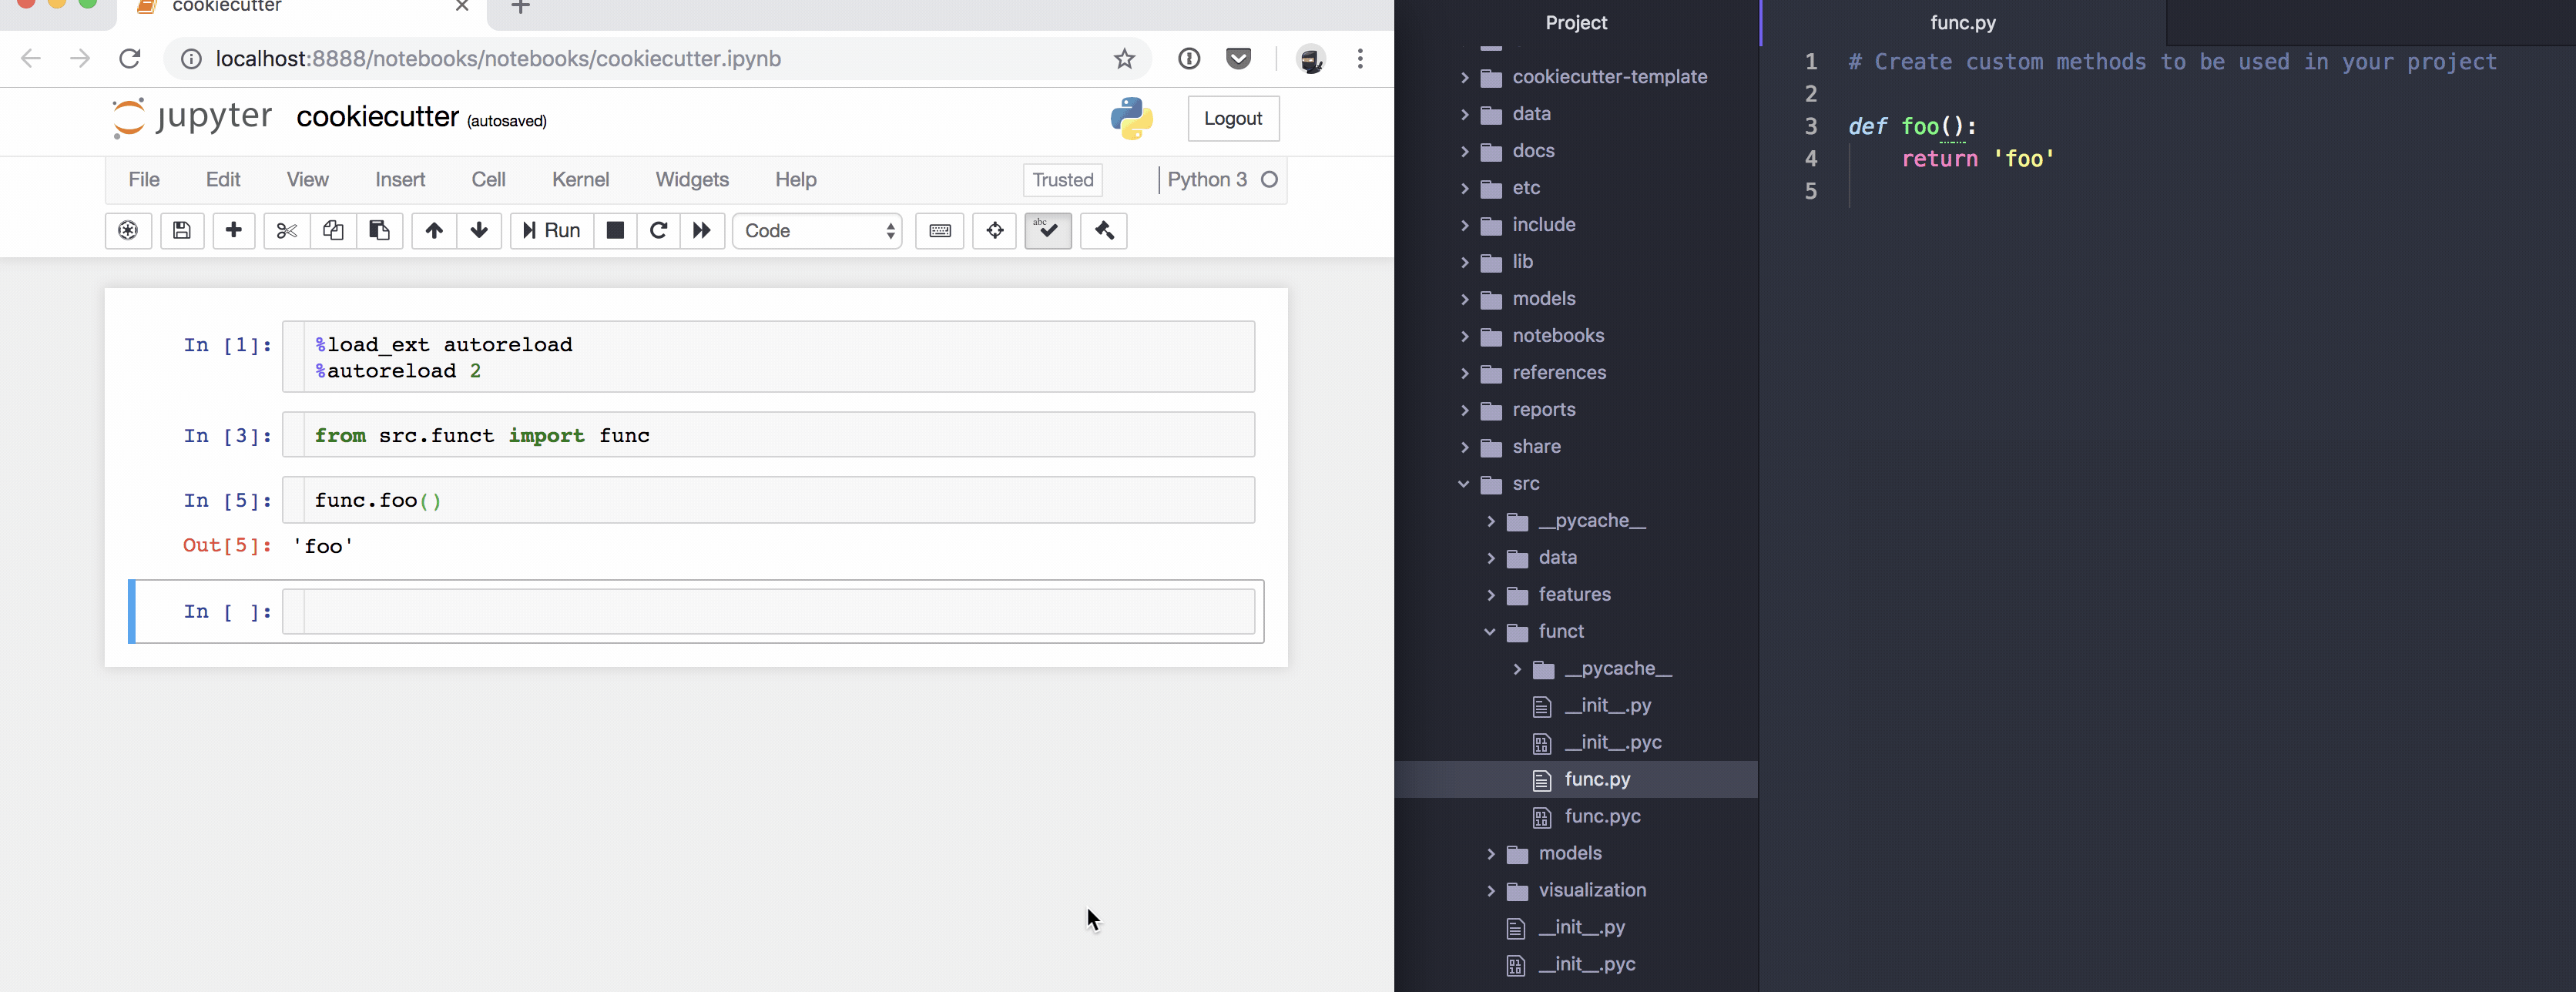This screenshot has width=2576, height=992.
Task: Click the circular info extension icon
Action: (1188, 59)
